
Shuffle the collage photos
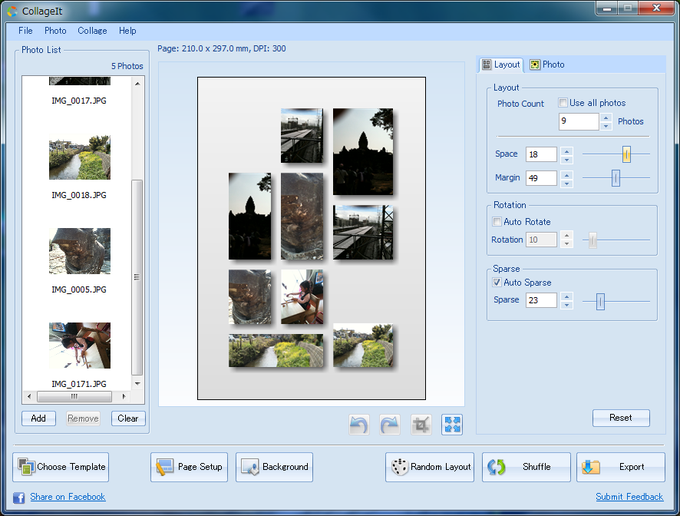coord(526,467)
